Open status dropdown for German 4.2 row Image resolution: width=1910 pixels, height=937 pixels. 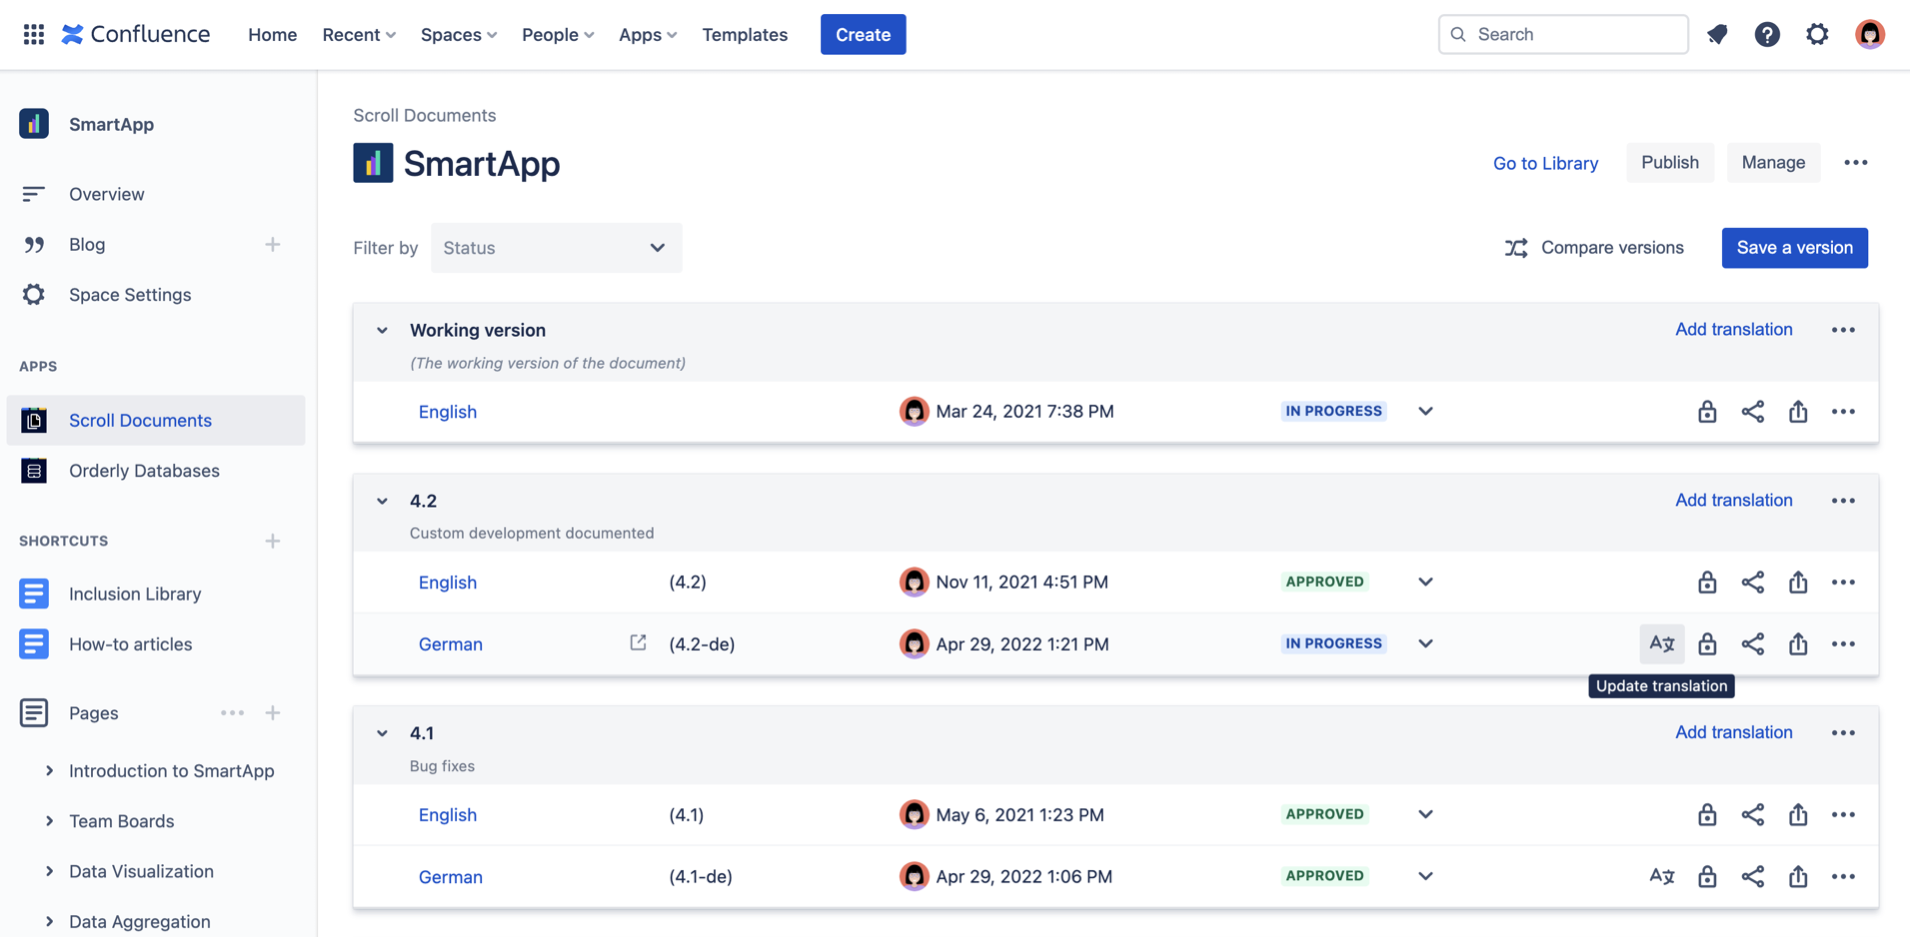tap(1425, 644)
